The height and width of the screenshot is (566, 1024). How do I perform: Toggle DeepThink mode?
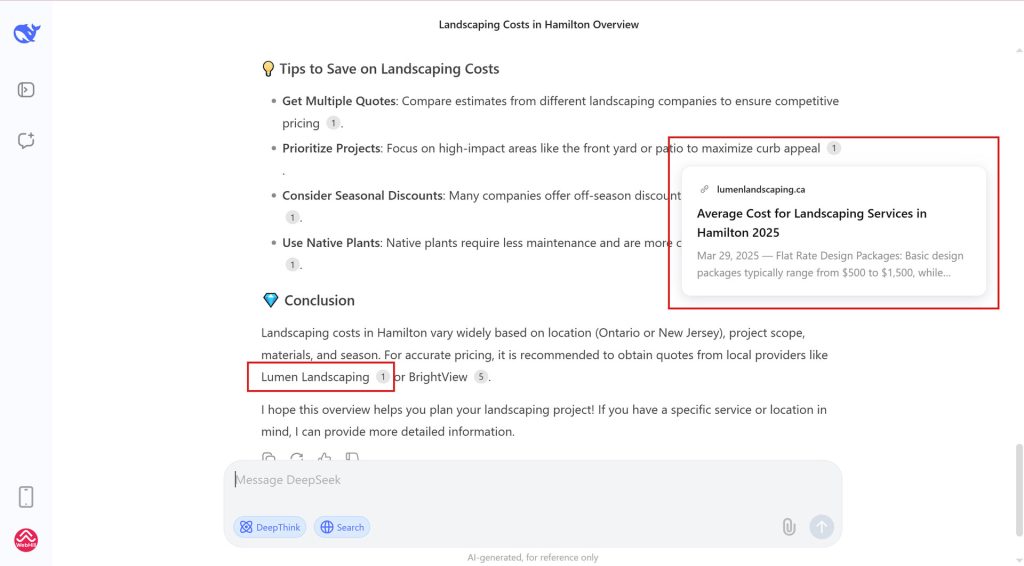click(270, 527)
